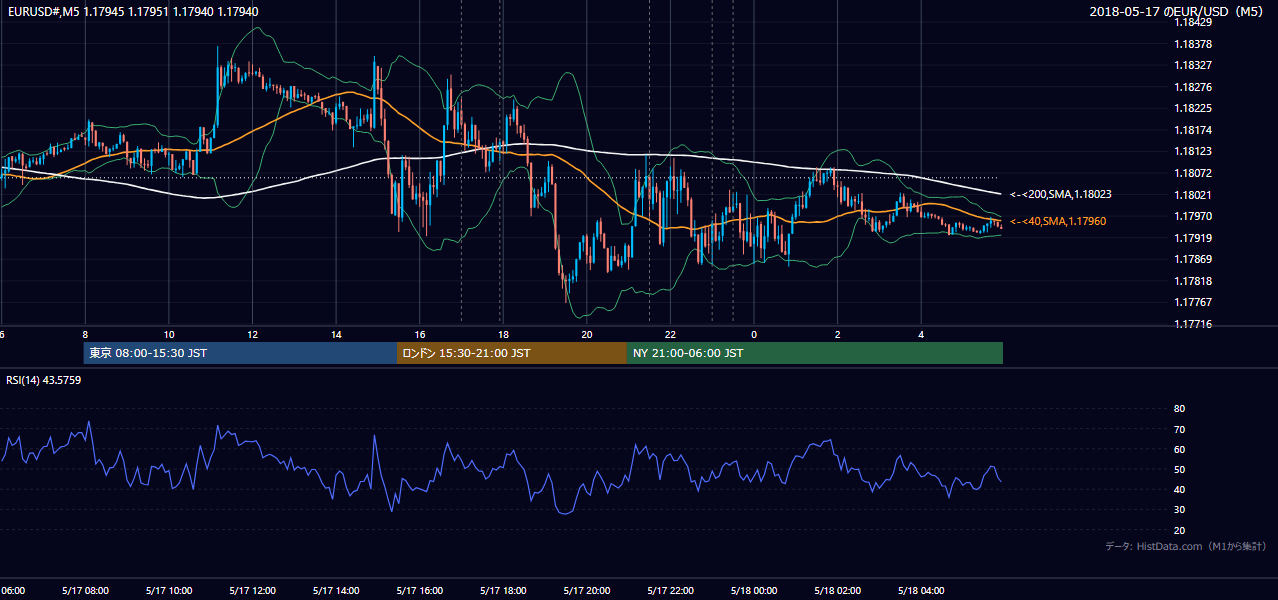1278x600 pixels.
Task: Click the bottom time label 5/17 16:00
Action: tap(420, 590)
